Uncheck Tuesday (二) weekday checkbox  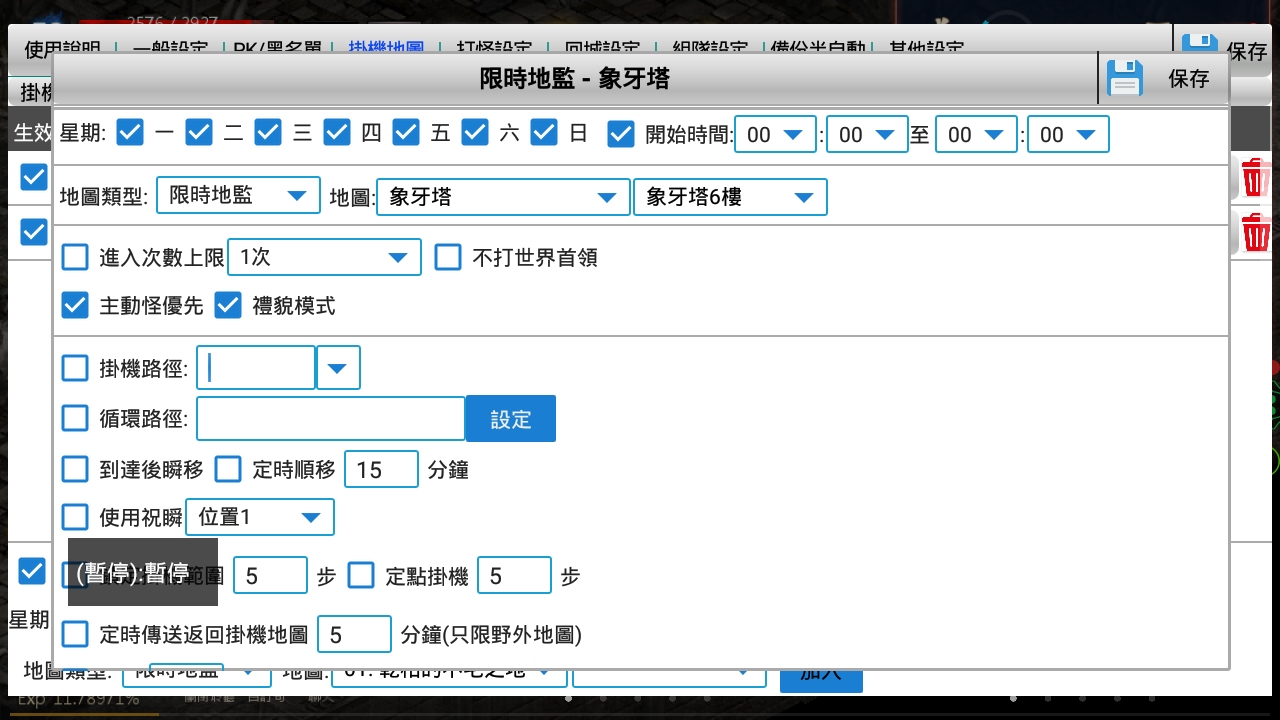[x=199, y=132]
